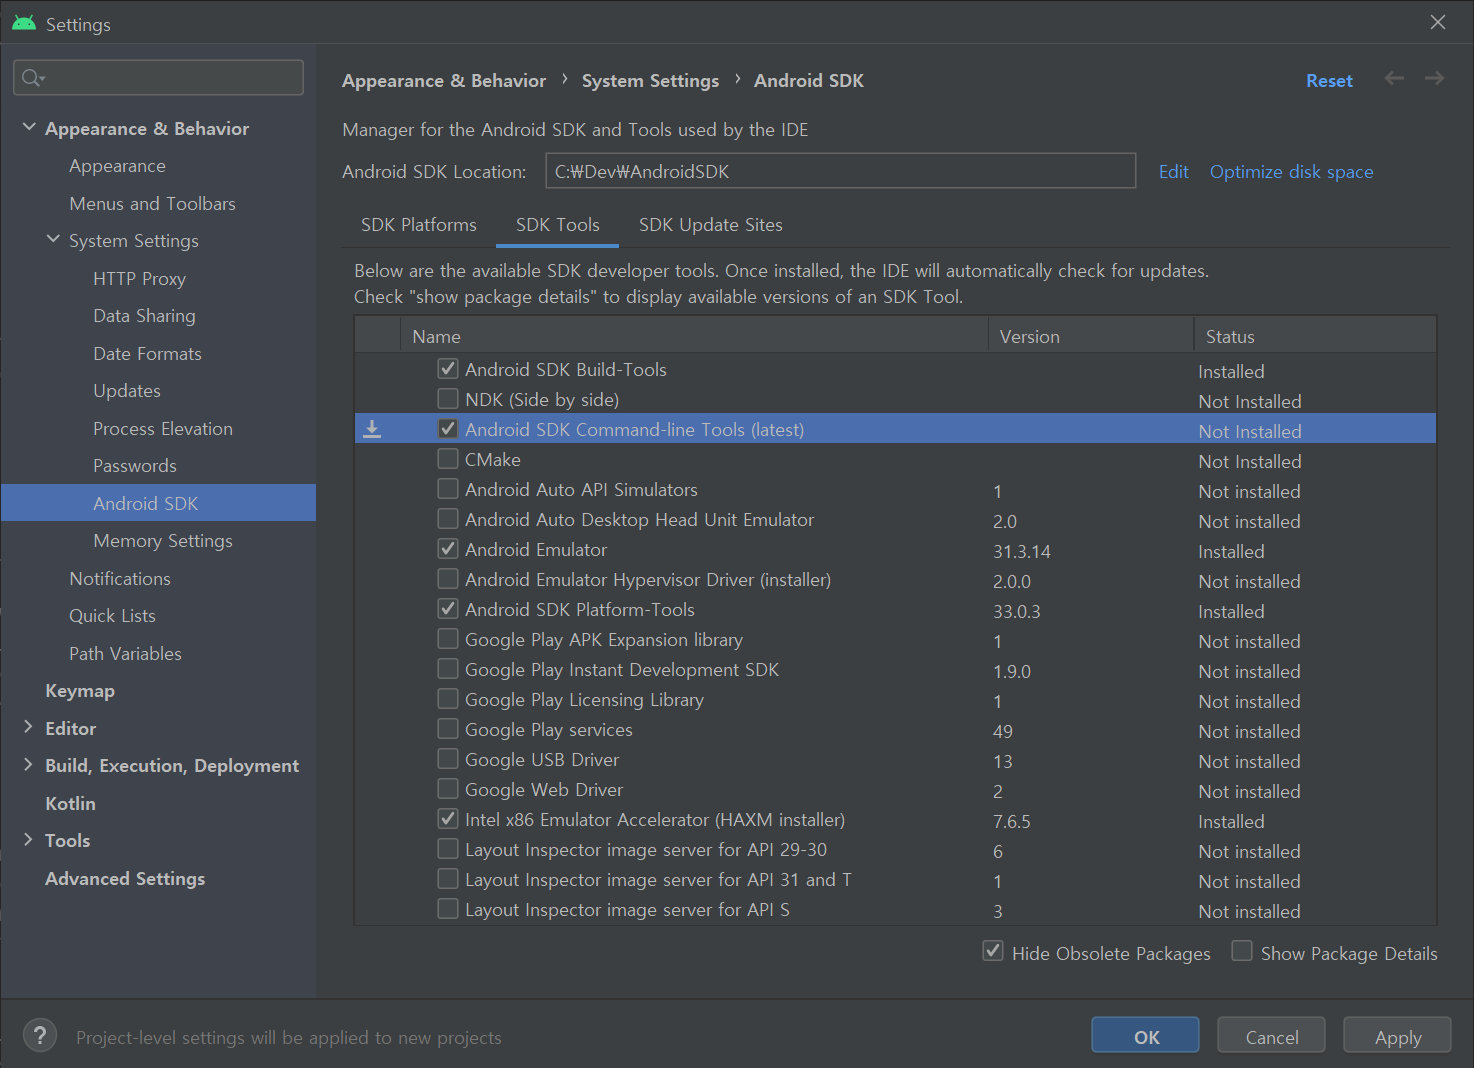Select Path Variables settings
The height and width of the screenshot is (1068, 1474).
126,653
